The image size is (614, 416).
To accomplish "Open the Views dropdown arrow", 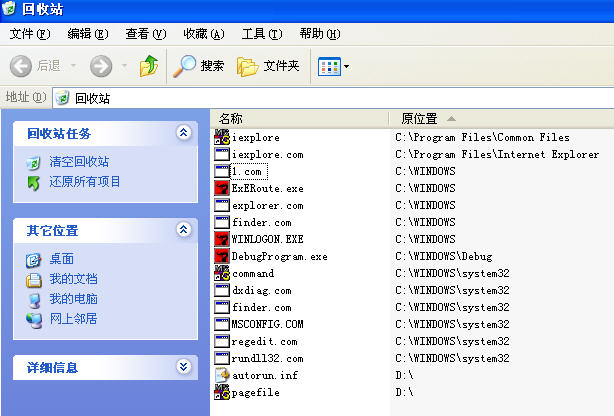I will 346,67.
